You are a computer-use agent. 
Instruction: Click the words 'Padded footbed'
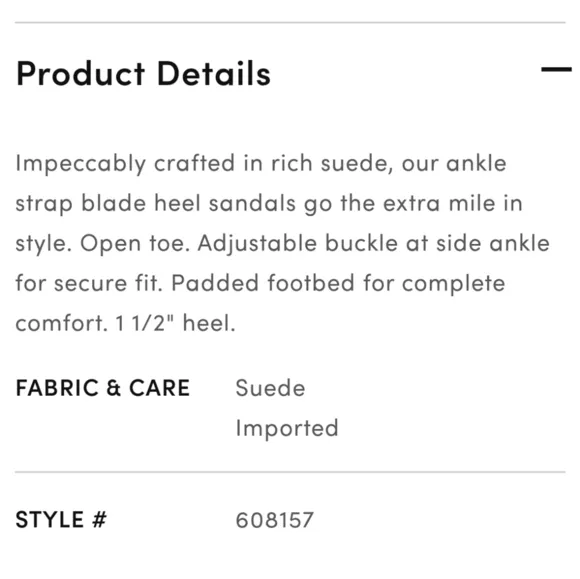pos(263,283)
